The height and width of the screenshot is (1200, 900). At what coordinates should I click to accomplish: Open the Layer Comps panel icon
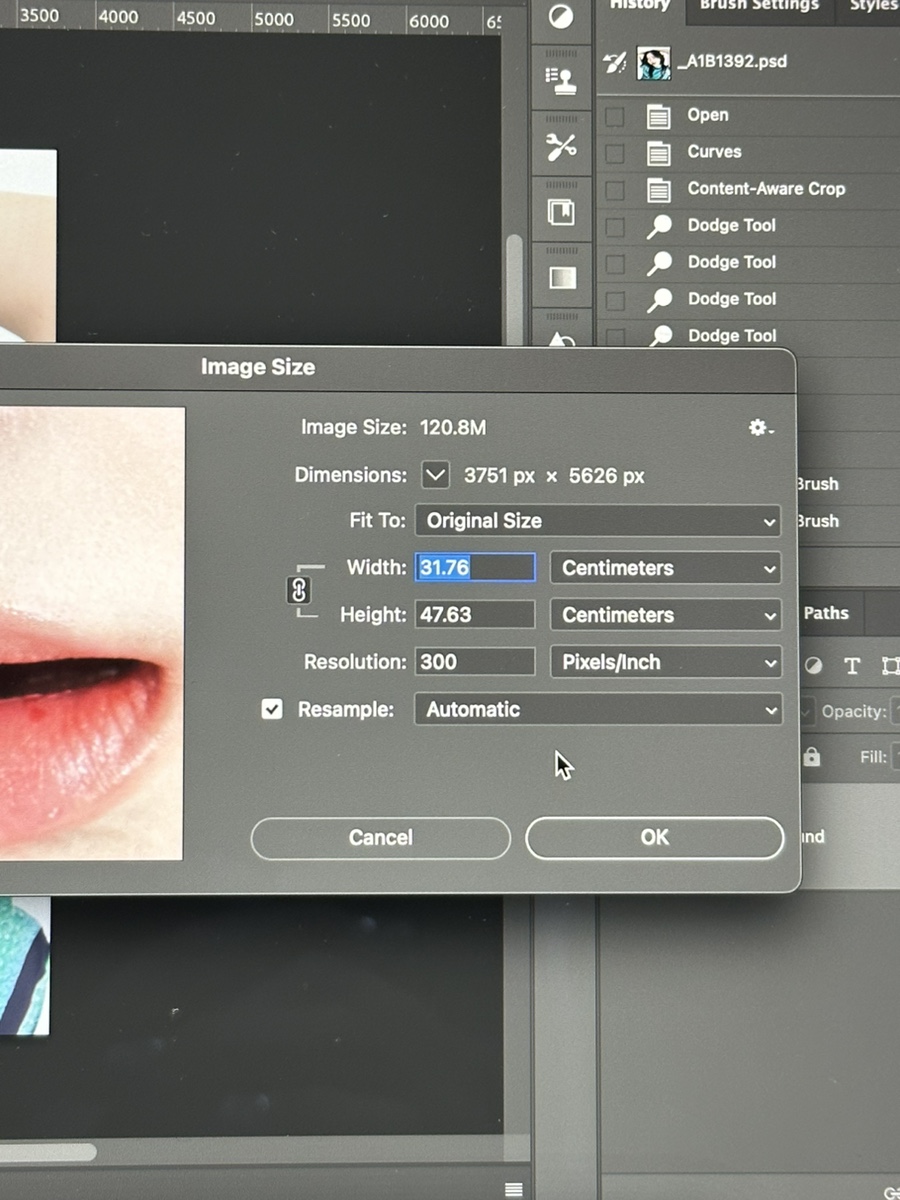pos(562,213)
